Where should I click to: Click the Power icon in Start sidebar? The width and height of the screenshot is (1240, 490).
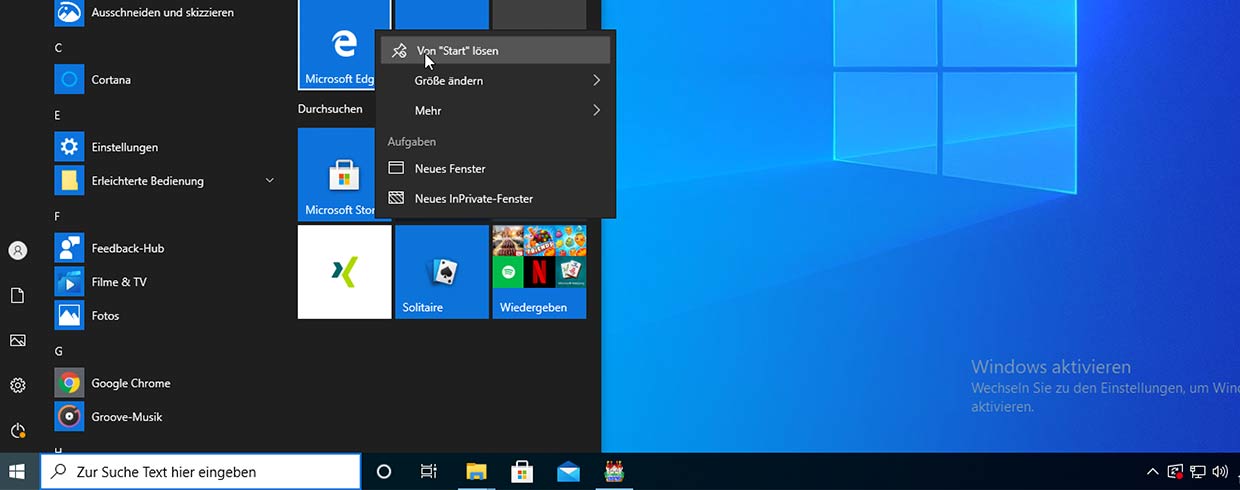click(x=18, y=430)
